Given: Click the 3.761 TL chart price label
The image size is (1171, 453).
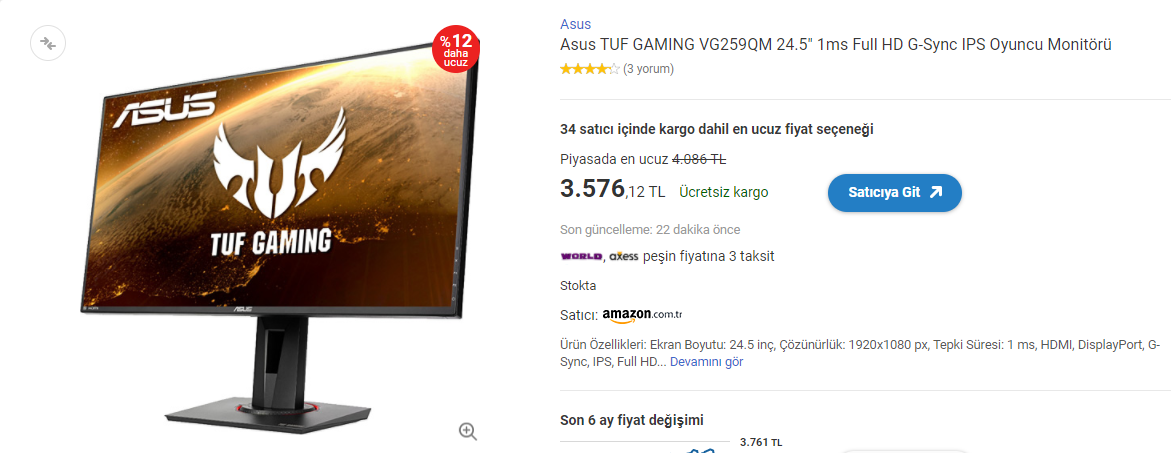Looking at the screenshot, I should [x=761, y=443].
